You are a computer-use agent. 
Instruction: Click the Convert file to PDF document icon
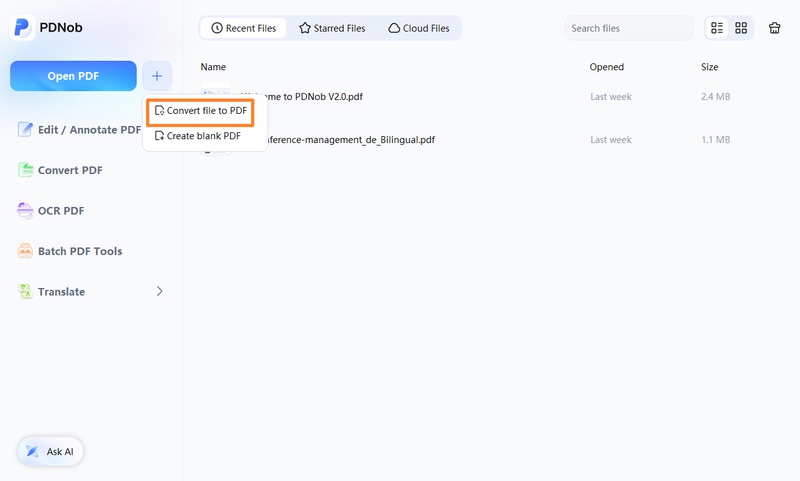pyautogui.click(x=159, y=111)
